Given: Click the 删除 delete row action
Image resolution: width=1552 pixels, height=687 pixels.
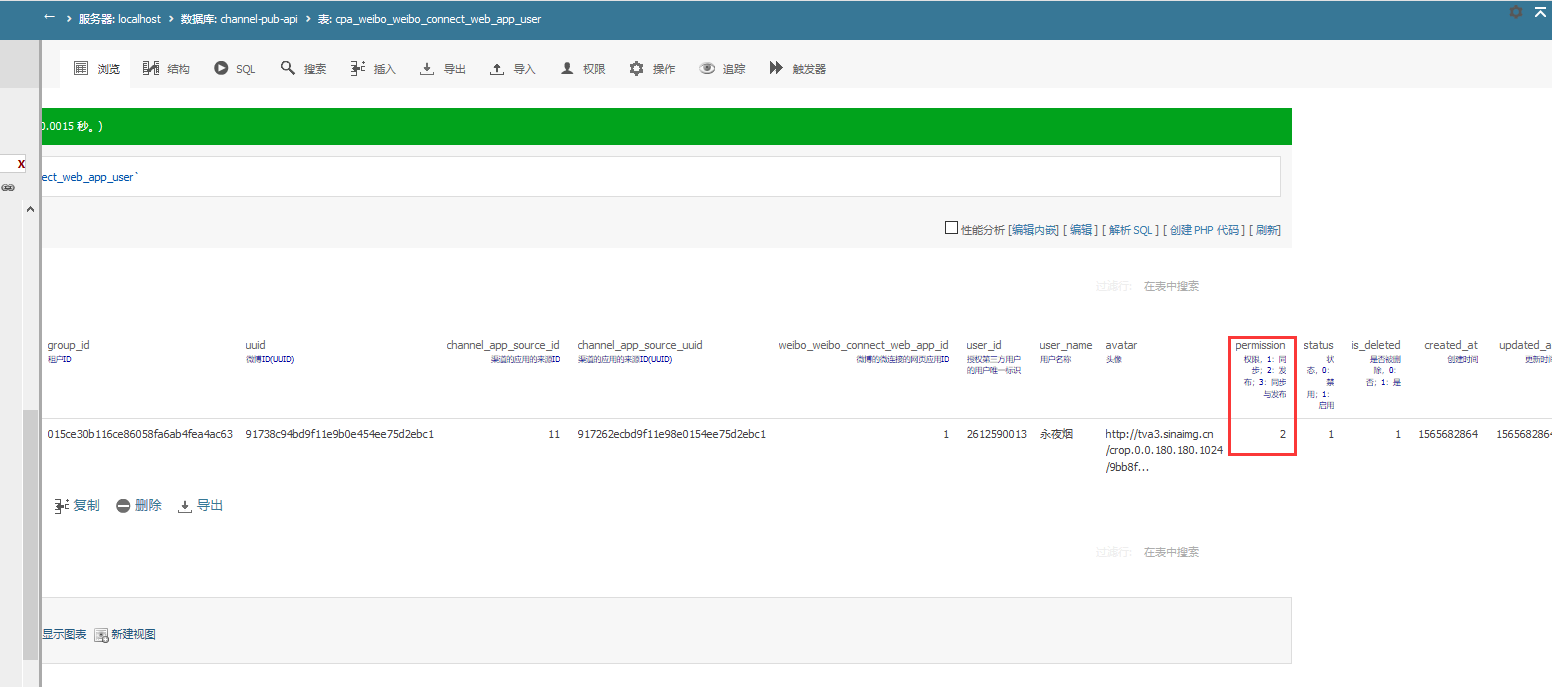Looking at the screenshot, I should (139, 506).
